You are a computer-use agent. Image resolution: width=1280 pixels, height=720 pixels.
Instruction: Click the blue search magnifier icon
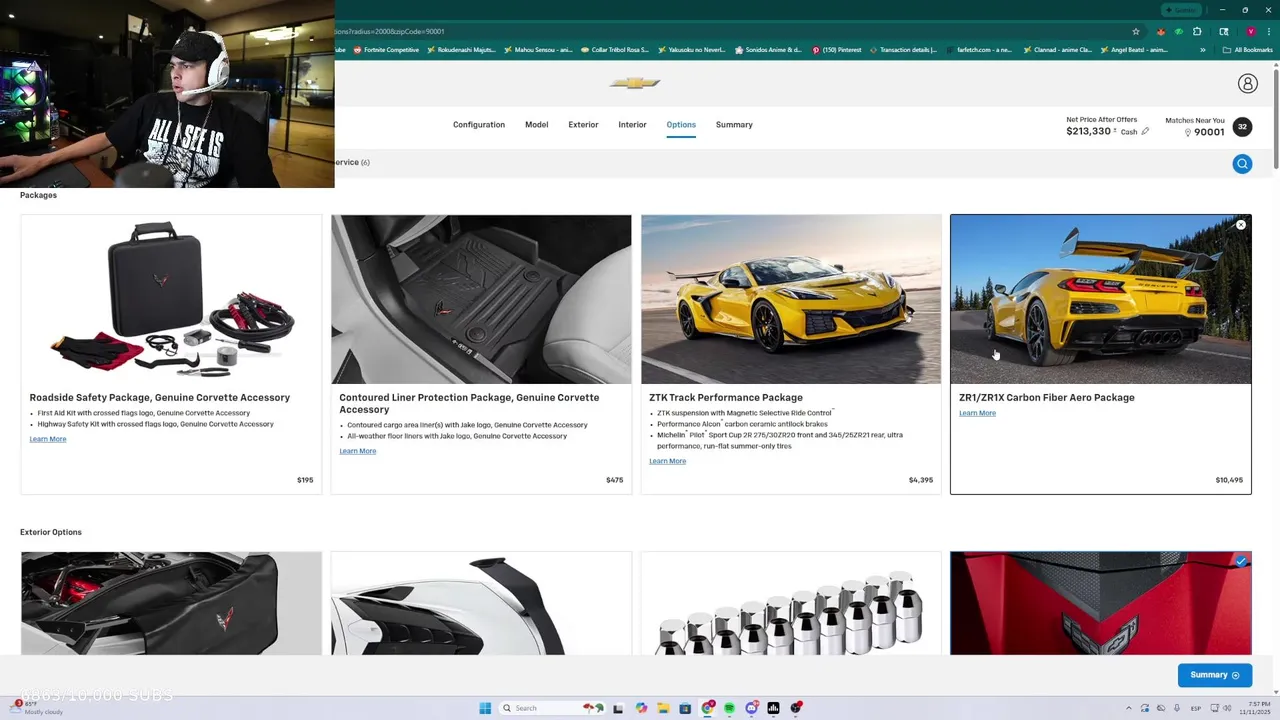tap(1242, 164)
